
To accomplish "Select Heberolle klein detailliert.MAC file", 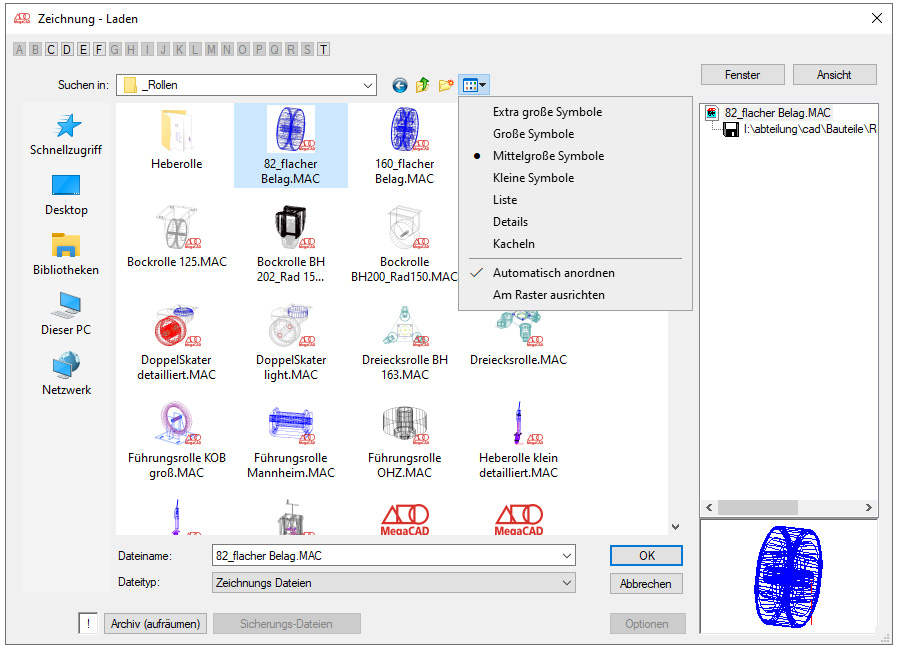I will tap(518, 440).
